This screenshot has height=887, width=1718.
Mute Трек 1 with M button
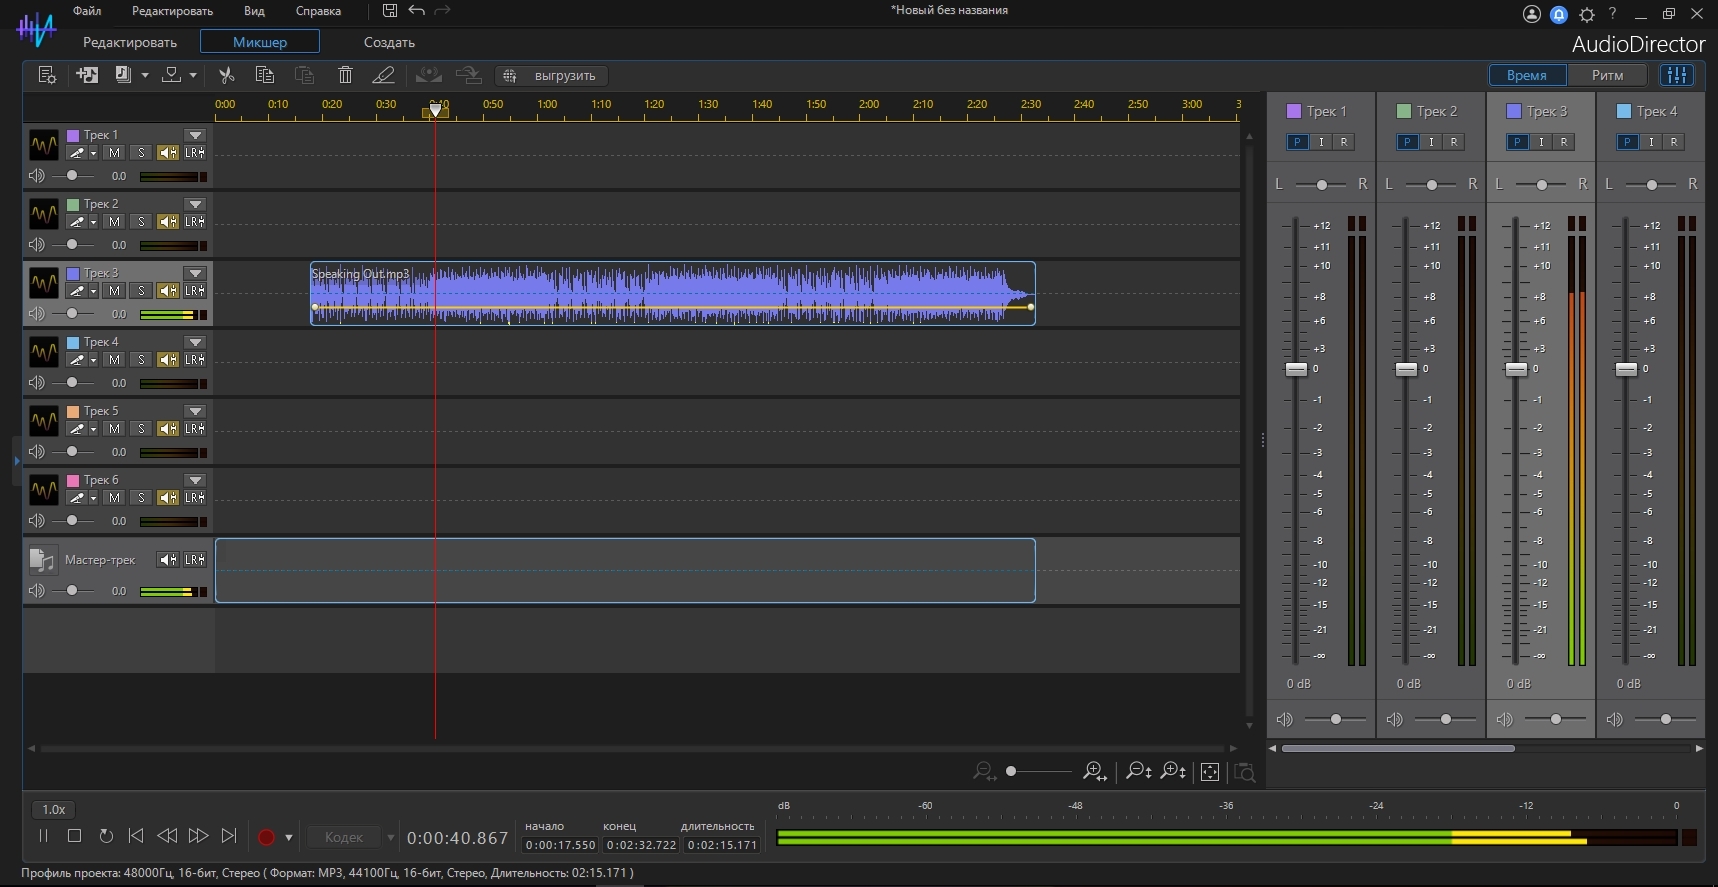pyautogui.click(x=114, y=153)
